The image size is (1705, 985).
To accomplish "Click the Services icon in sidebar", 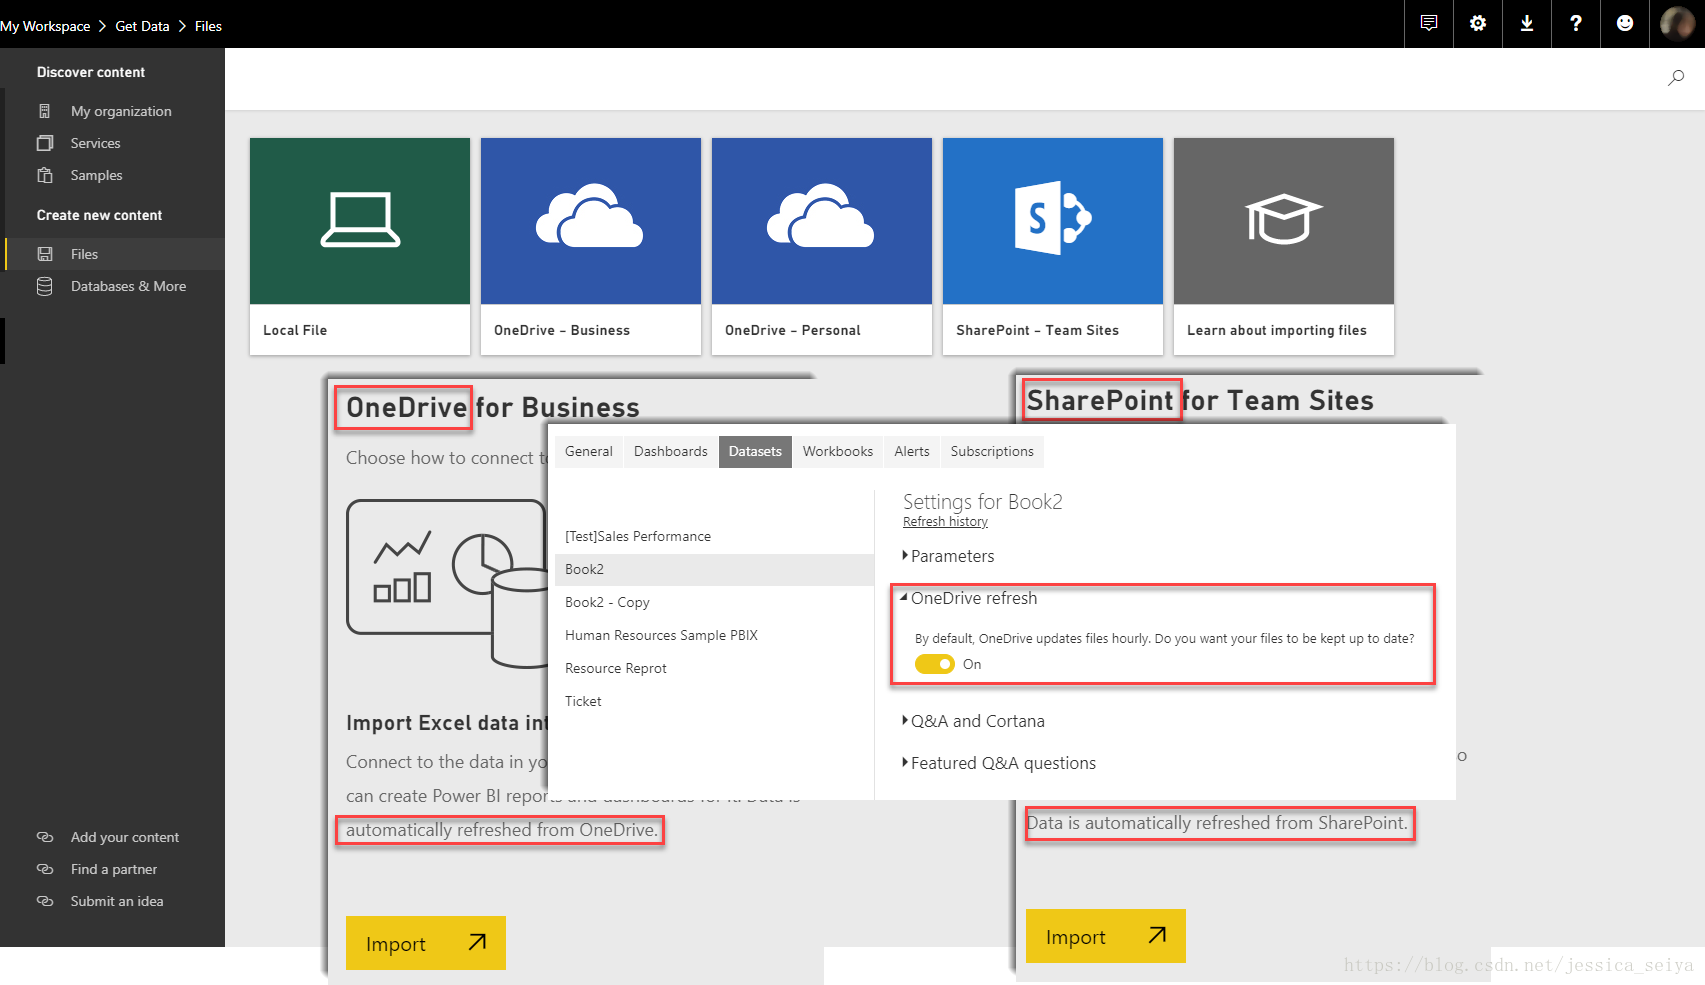I will 45,143.
